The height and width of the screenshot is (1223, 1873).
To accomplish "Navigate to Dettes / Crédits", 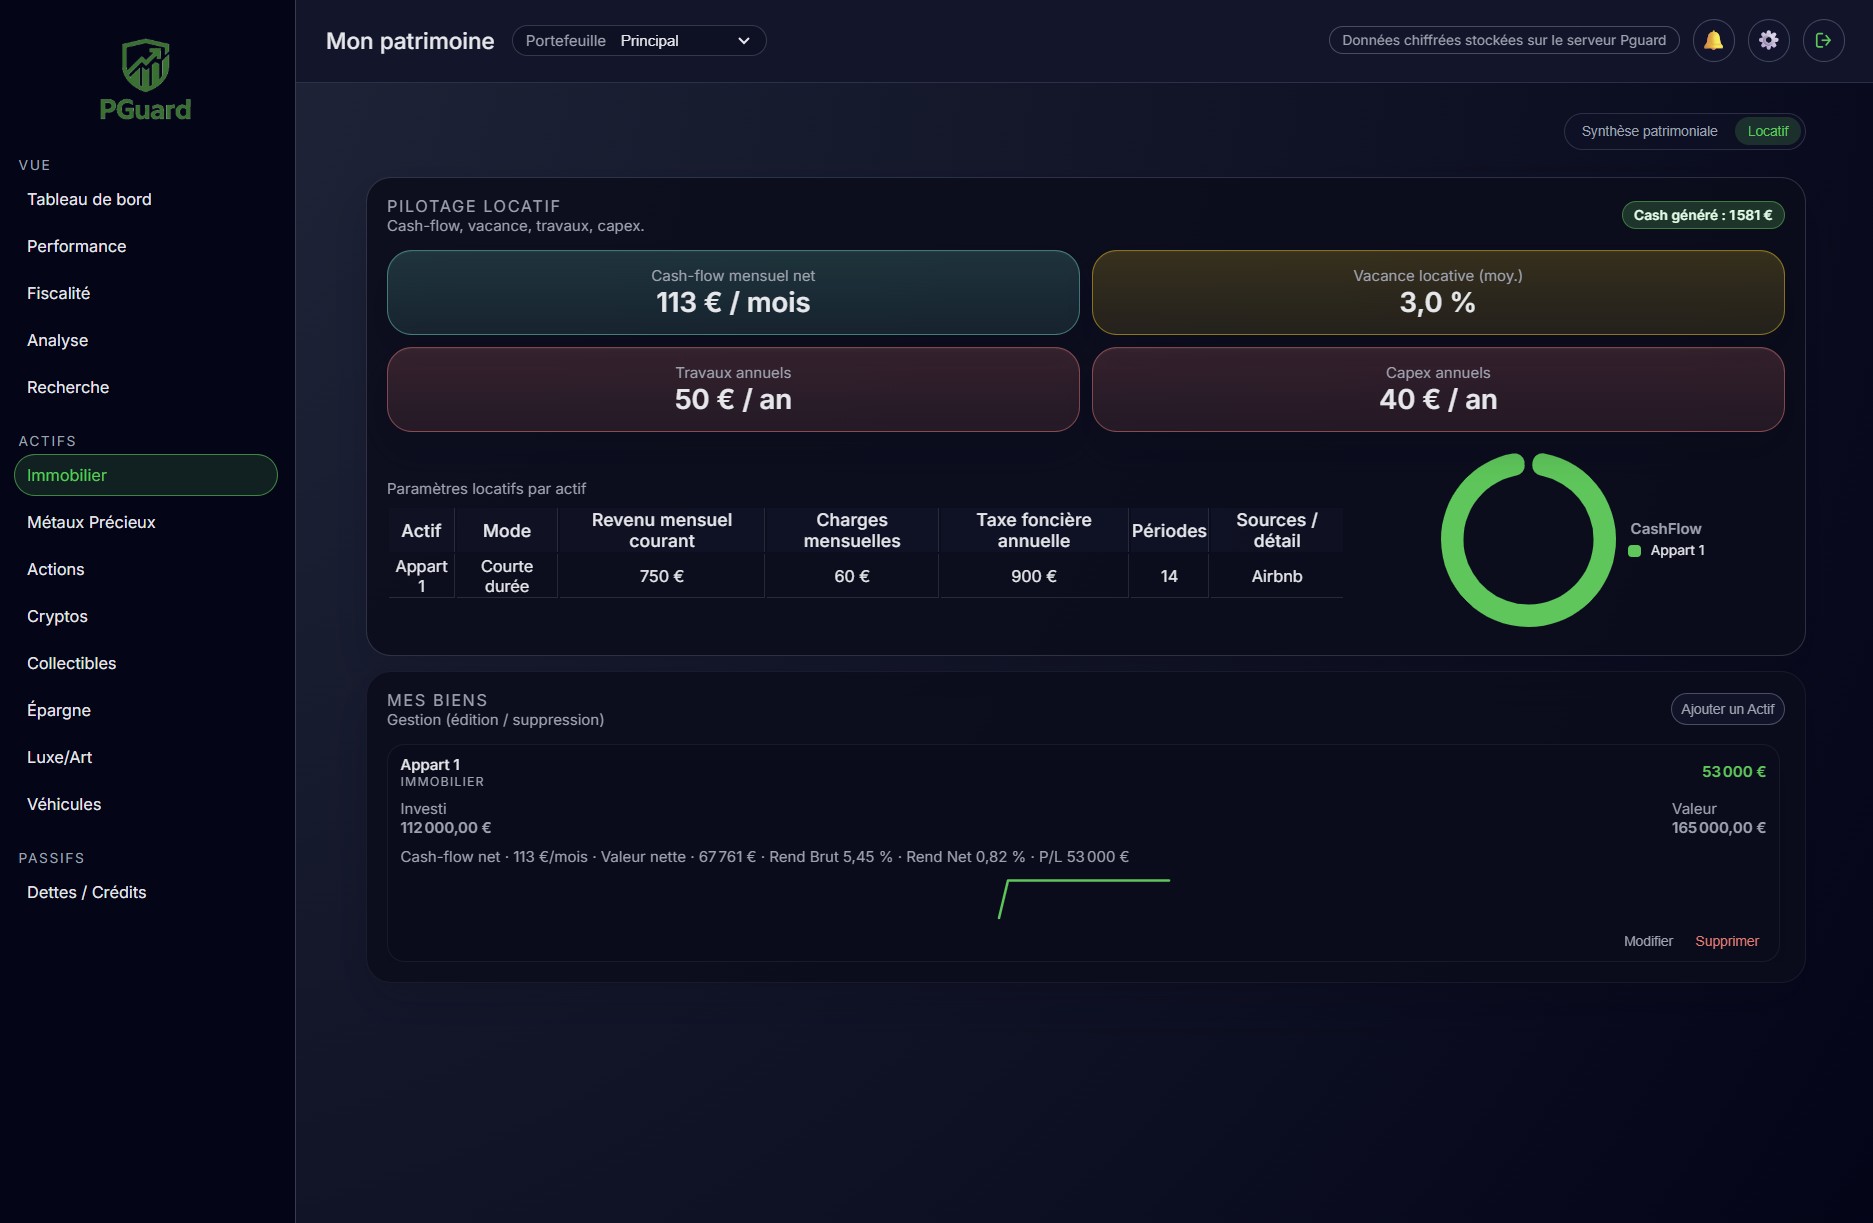I will coord(86,893).
